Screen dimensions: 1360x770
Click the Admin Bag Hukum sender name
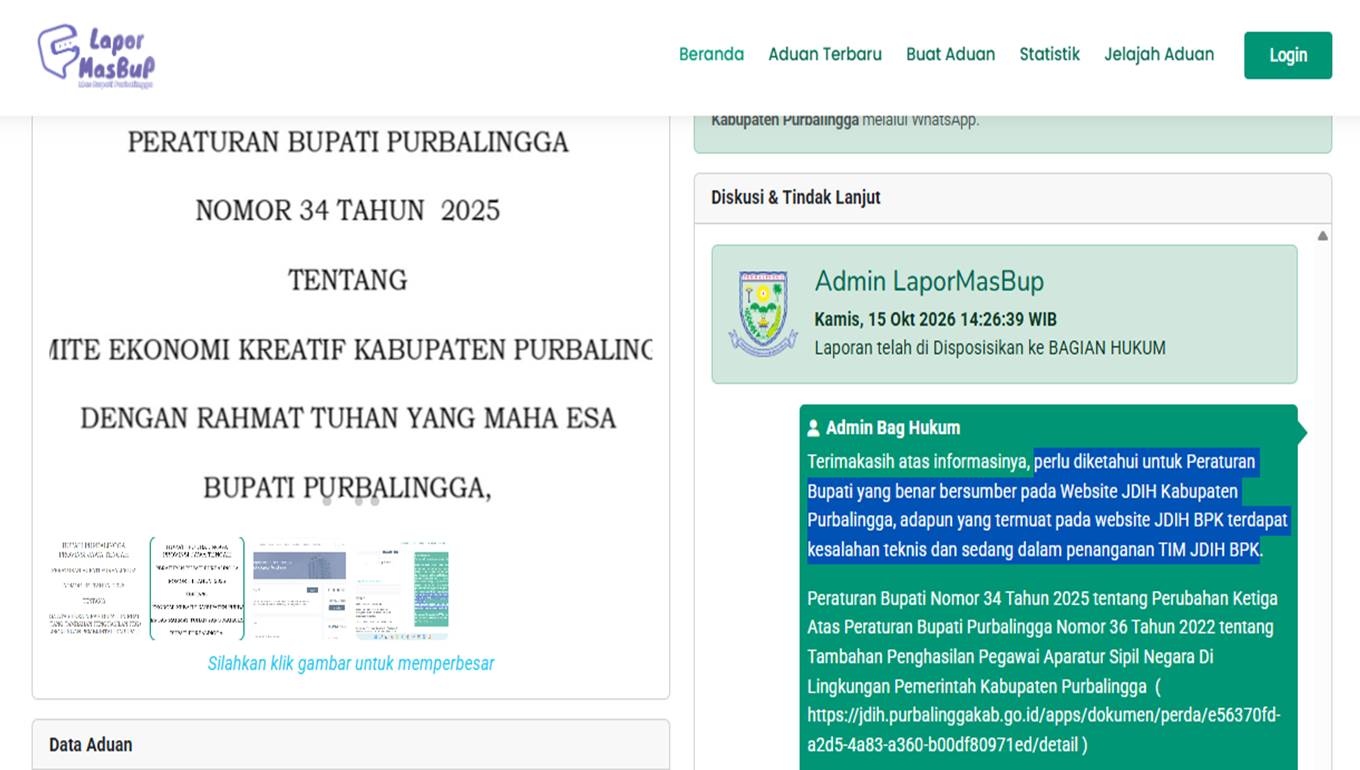892,428
